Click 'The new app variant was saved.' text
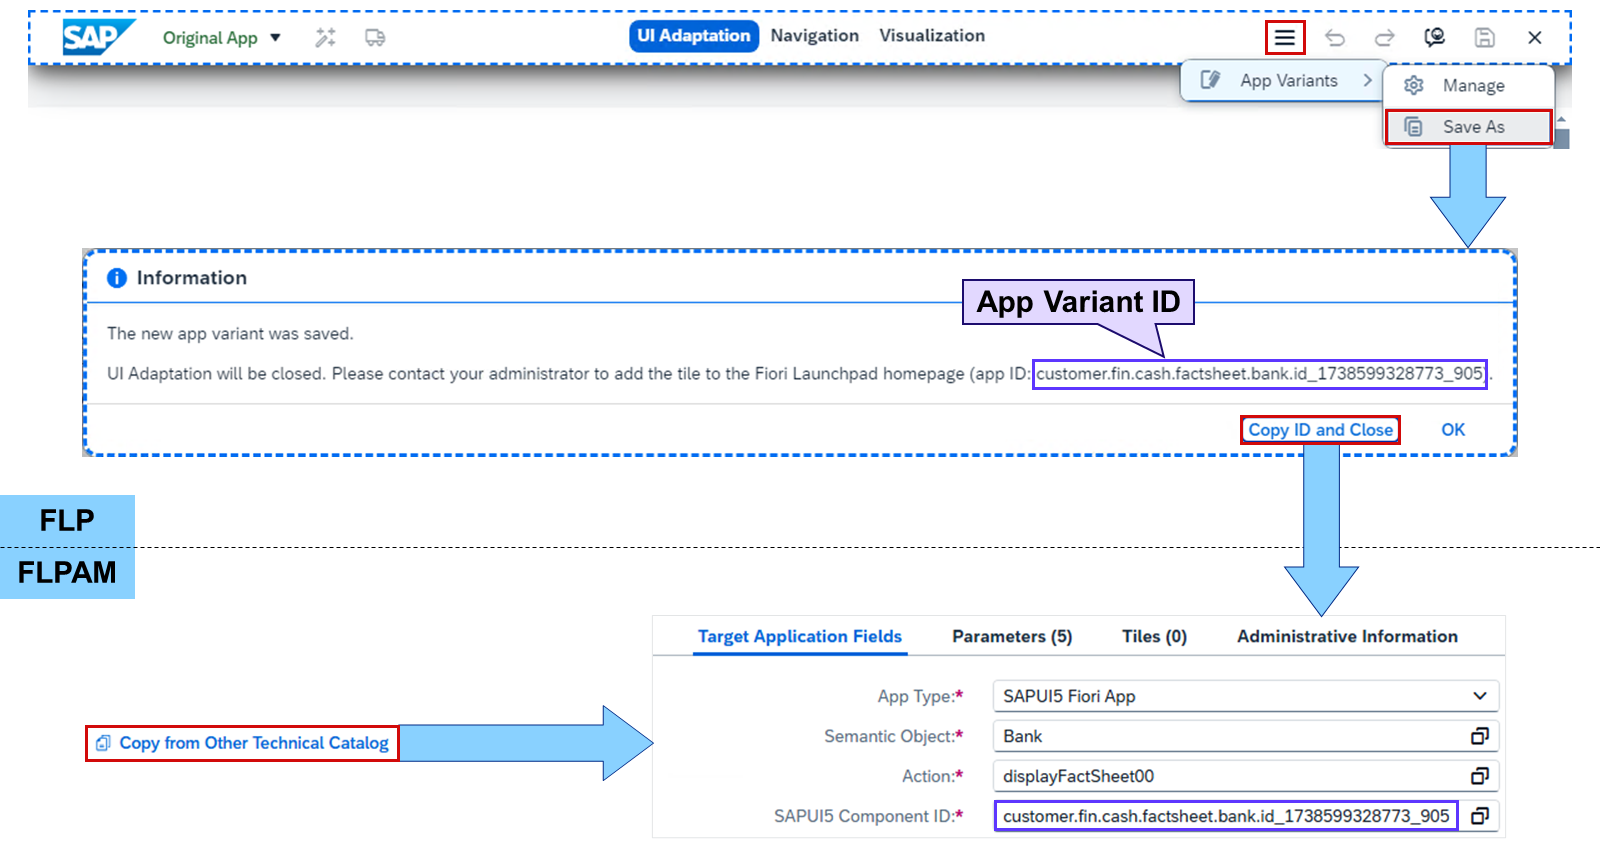Image resolution: width=1600 pixels, height=849 pixels. [230, 334]
